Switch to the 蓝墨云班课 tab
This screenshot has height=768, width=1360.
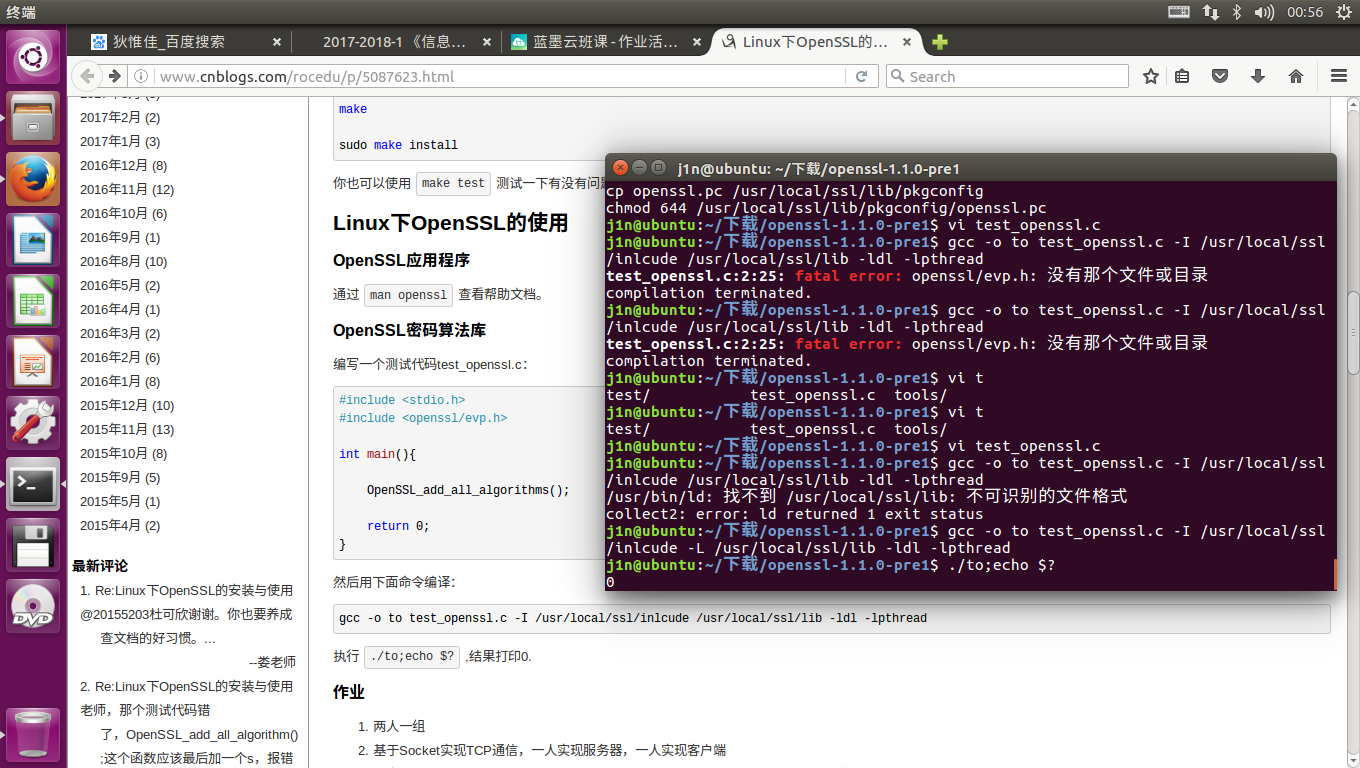[x=604, y=42]
